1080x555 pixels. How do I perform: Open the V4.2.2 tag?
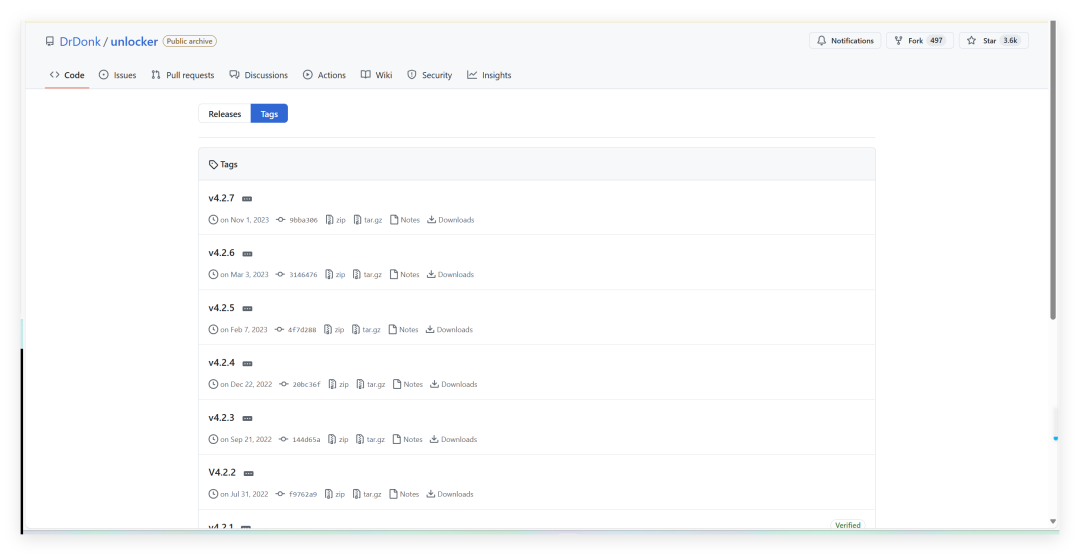(222, 472)
